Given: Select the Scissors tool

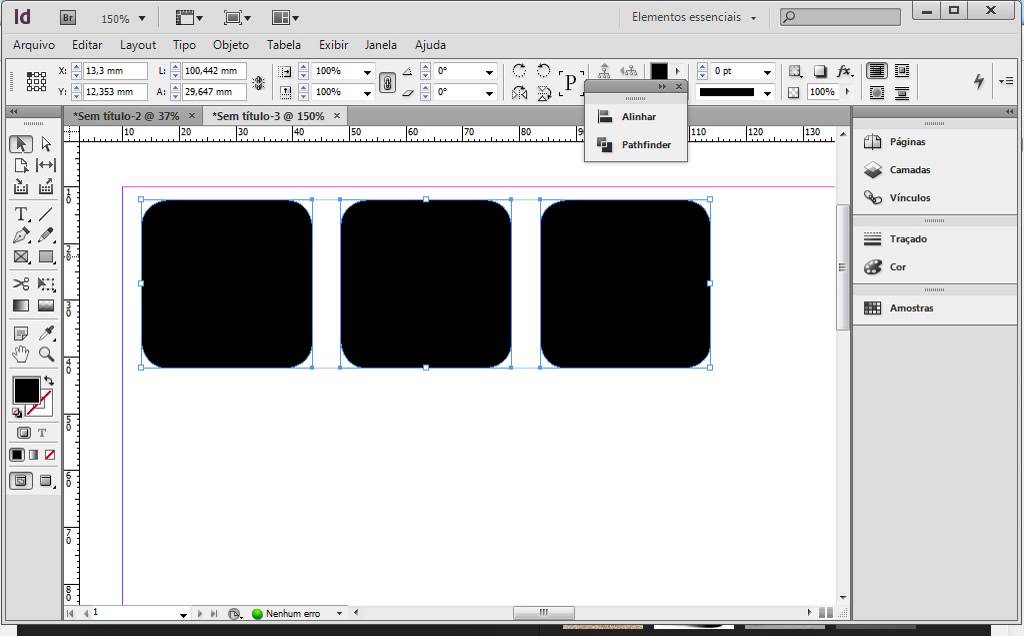Looking at the screenshot, I should click(21, 284).
